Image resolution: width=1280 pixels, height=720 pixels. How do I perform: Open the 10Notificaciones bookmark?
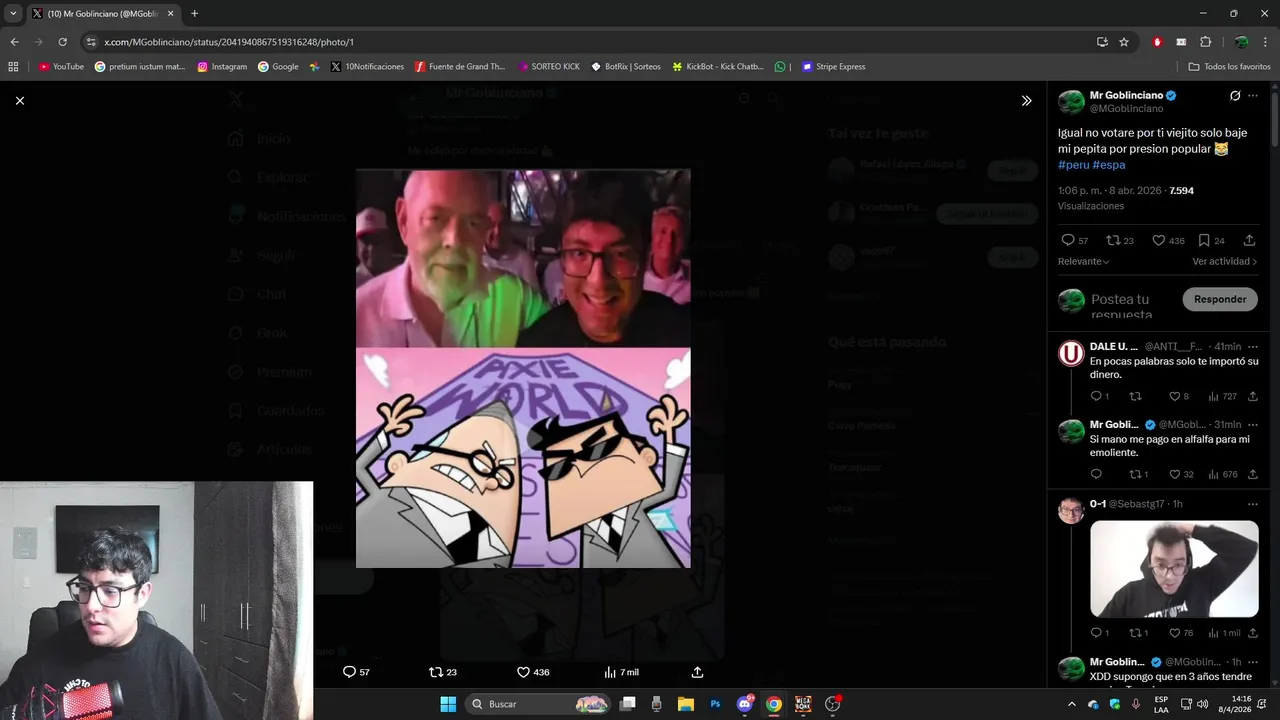(x=367, y=67)
